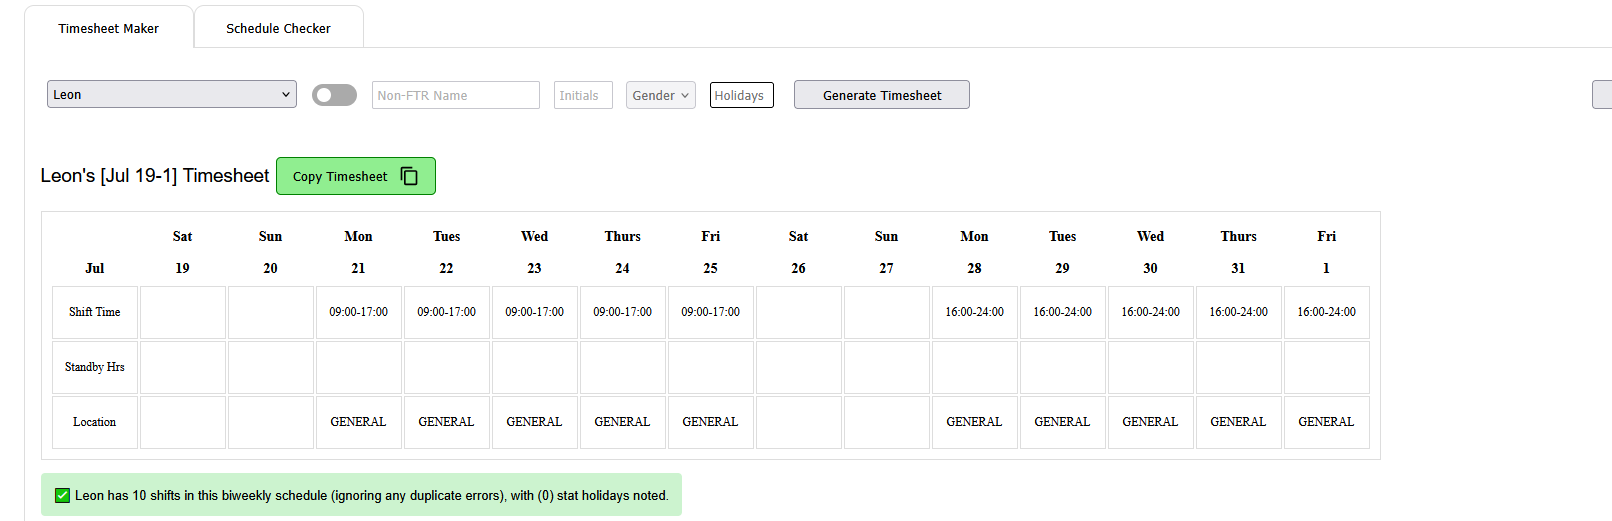Screen dimensions: 1612x521
Task: Select Monday 28 GENERAL location cell
Action: click(974, 422)
